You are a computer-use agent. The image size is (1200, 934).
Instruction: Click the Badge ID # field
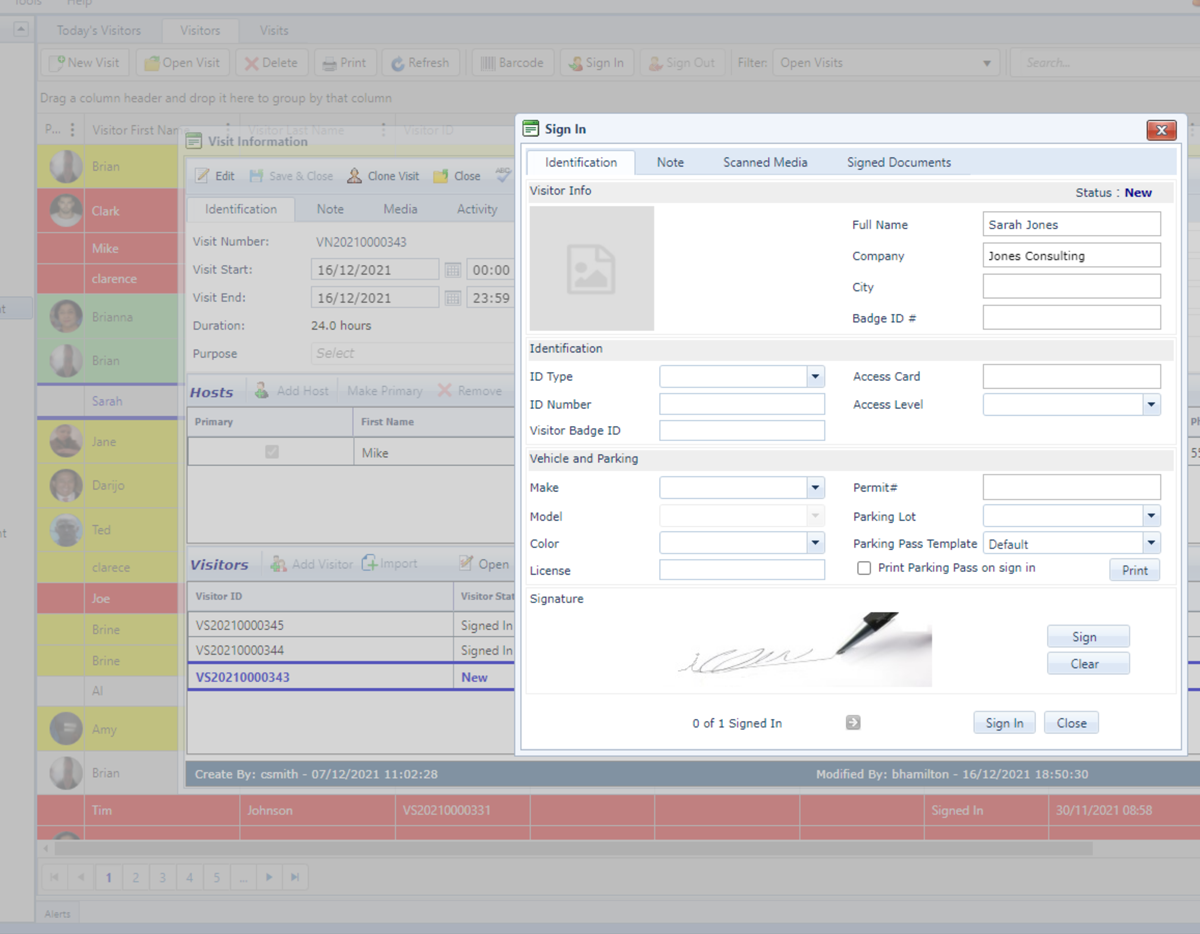click(x=1072, y=318)
